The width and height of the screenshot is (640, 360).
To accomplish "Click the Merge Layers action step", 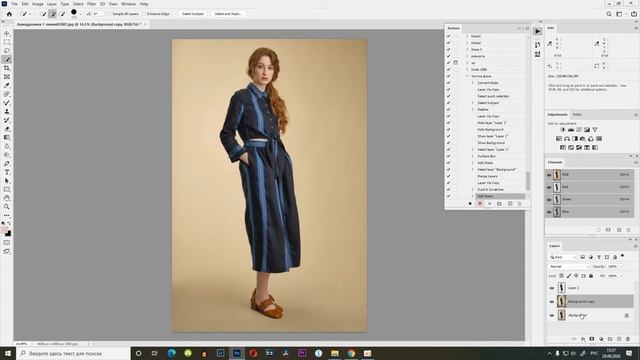I will (x=487, y=176).
